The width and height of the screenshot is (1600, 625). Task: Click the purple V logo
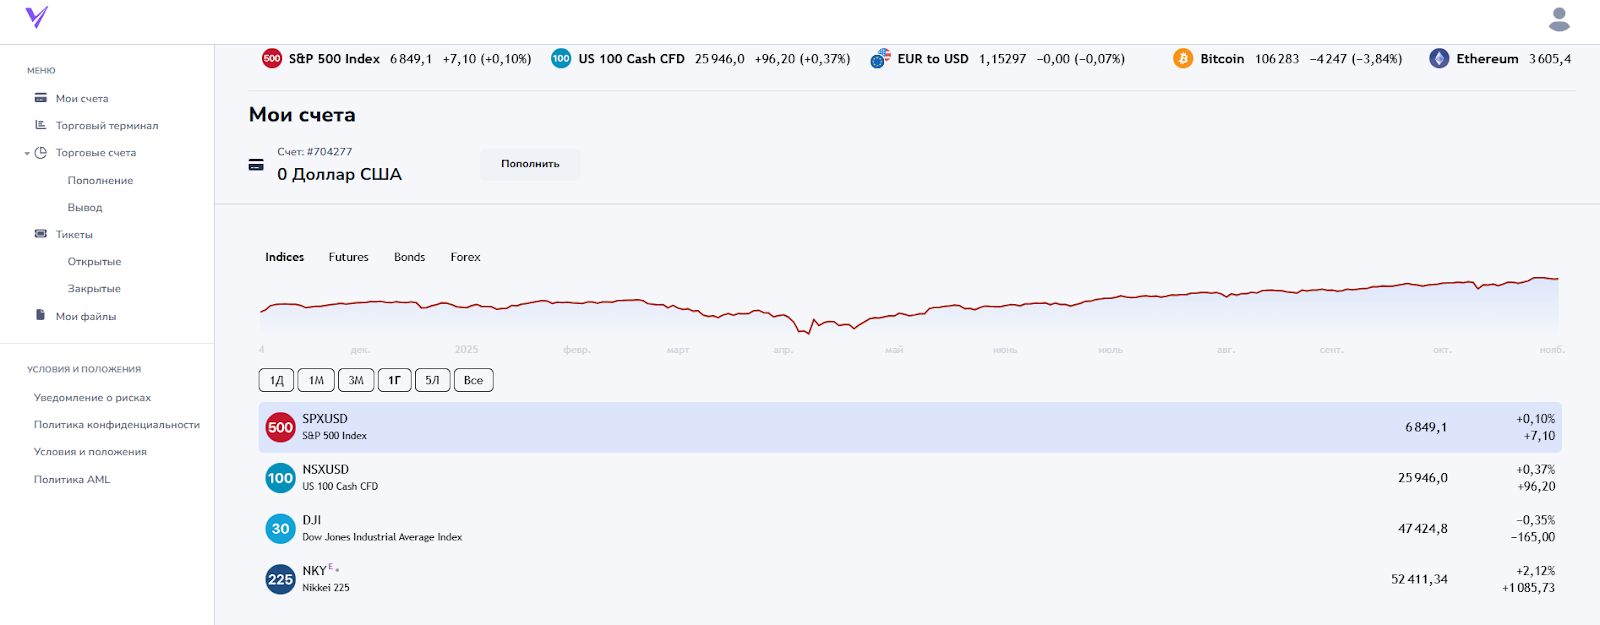coord(36,17)
